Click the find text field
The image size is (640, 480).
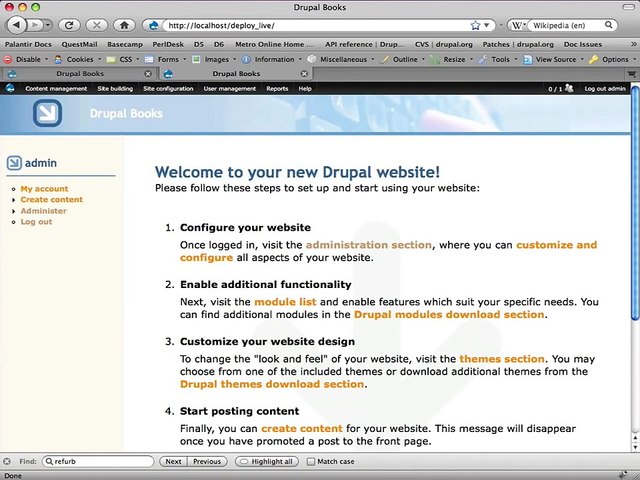98,461
